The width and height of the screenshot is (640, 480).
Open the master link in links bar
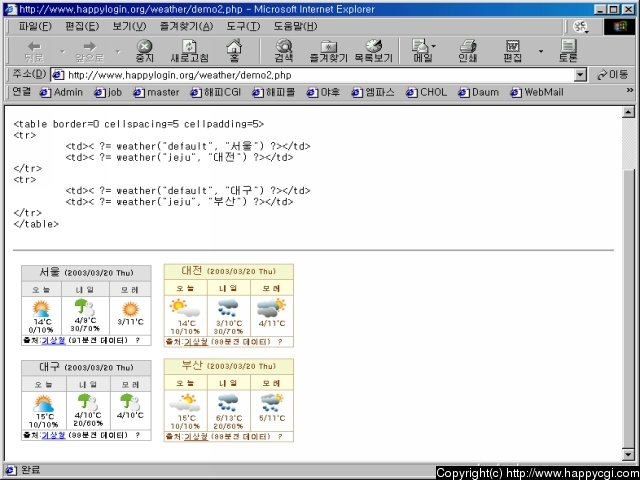156,93
